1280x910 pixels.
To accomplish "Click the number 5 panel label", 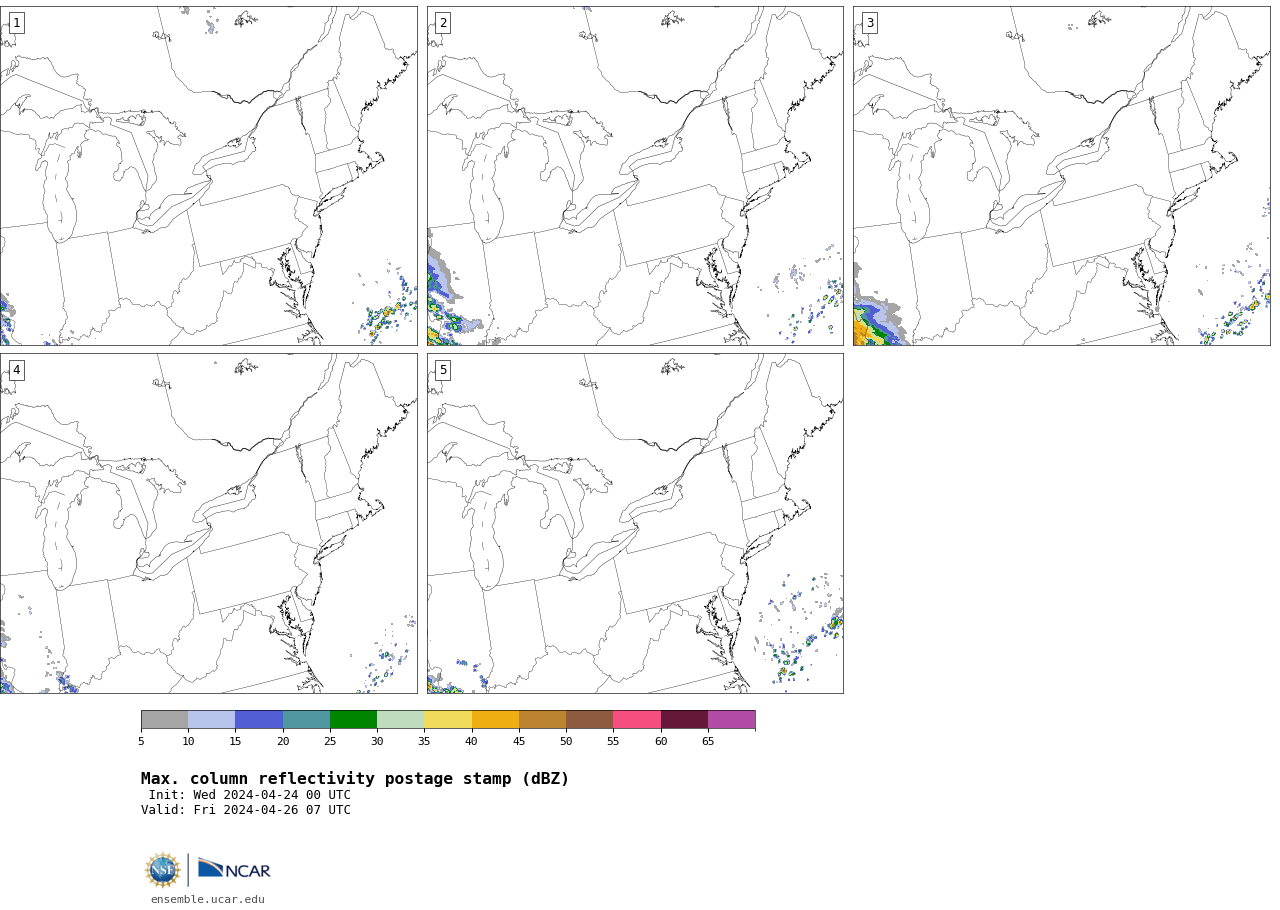I will point(443,370).
